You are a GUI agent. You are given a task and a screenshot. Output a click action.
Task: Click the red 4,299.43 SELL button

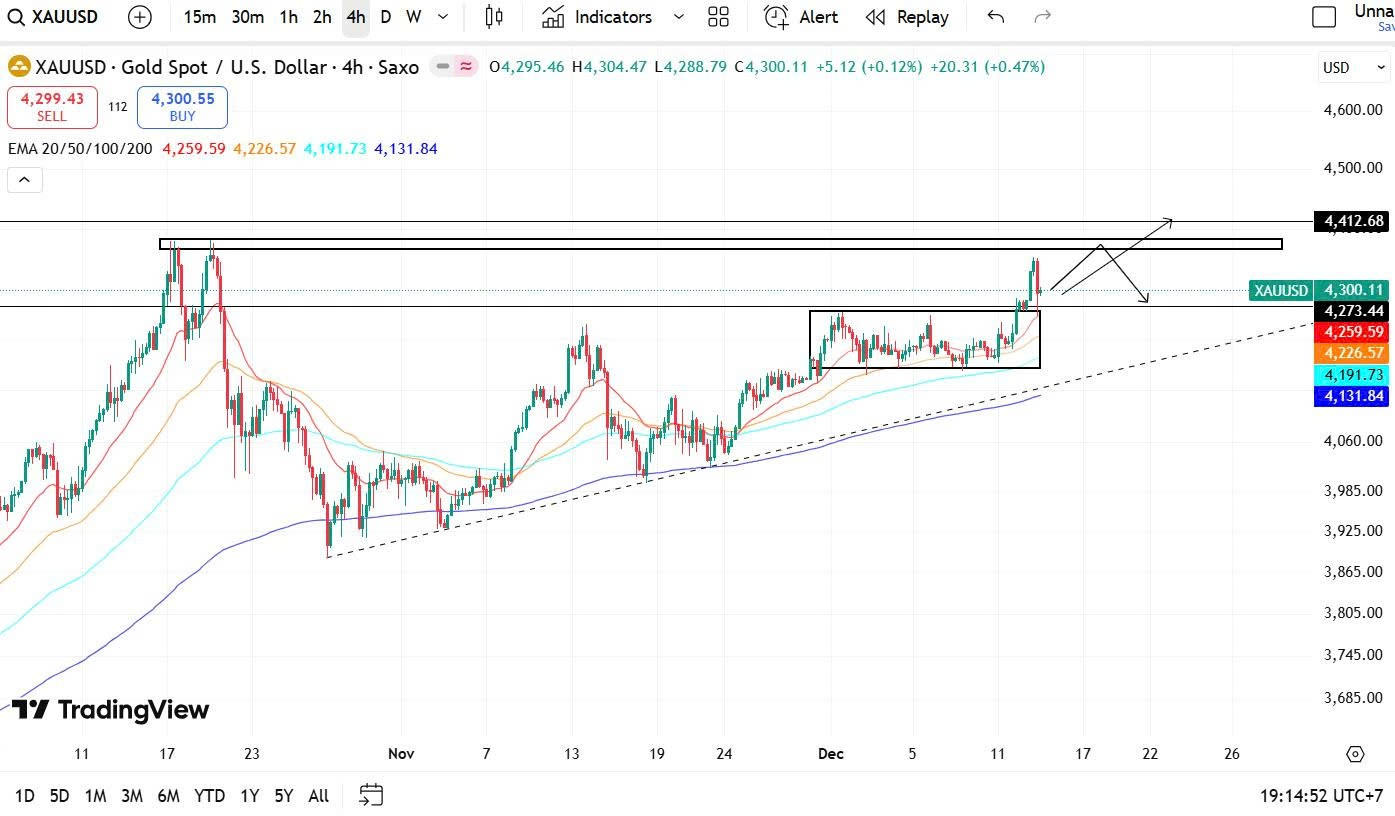[x=52, y=107]
